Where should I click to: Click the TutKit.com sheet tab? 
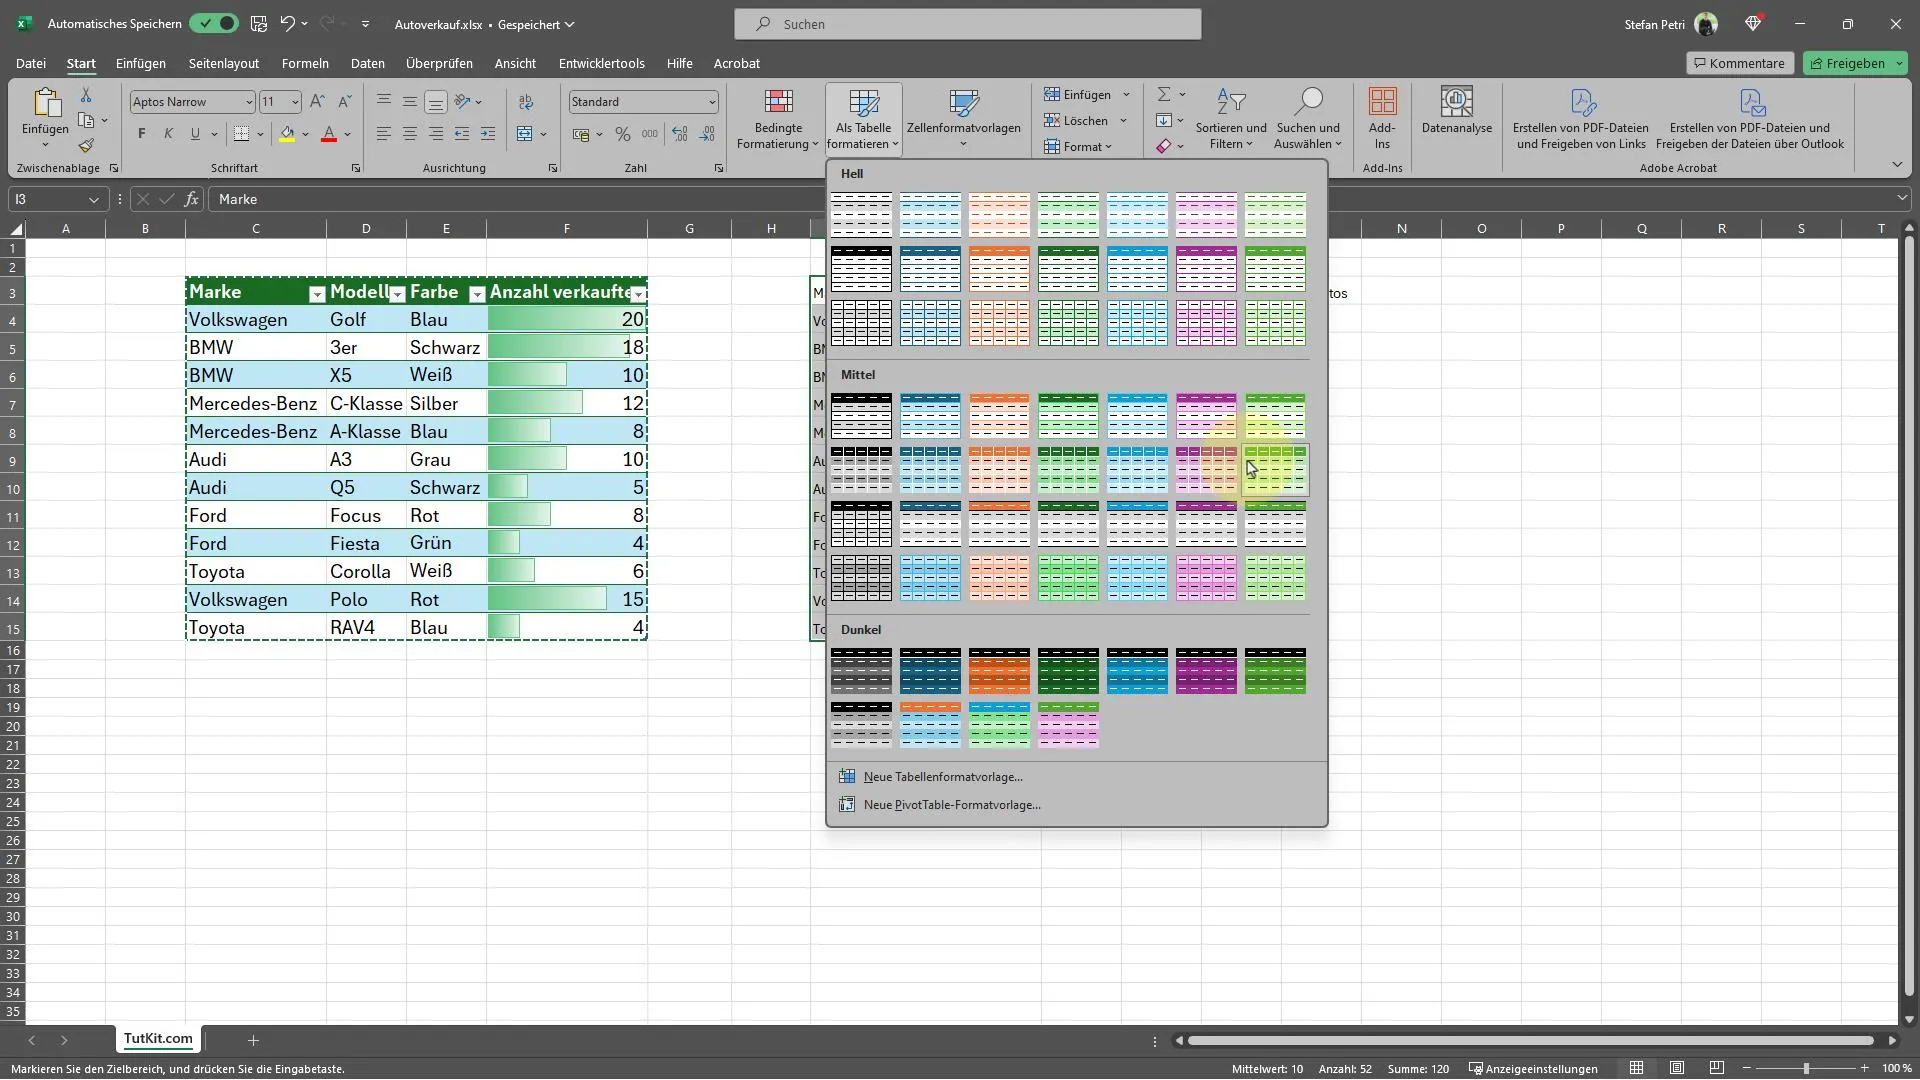(157, 1038)
